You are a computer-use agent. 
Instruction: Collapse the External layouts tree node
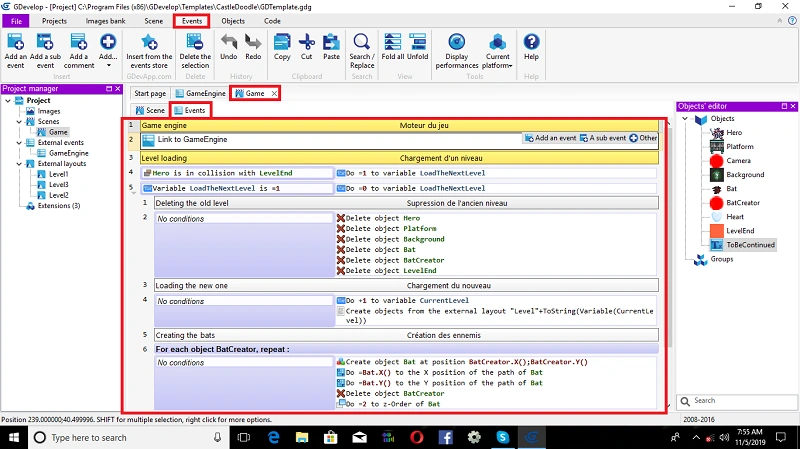(19, 163)
